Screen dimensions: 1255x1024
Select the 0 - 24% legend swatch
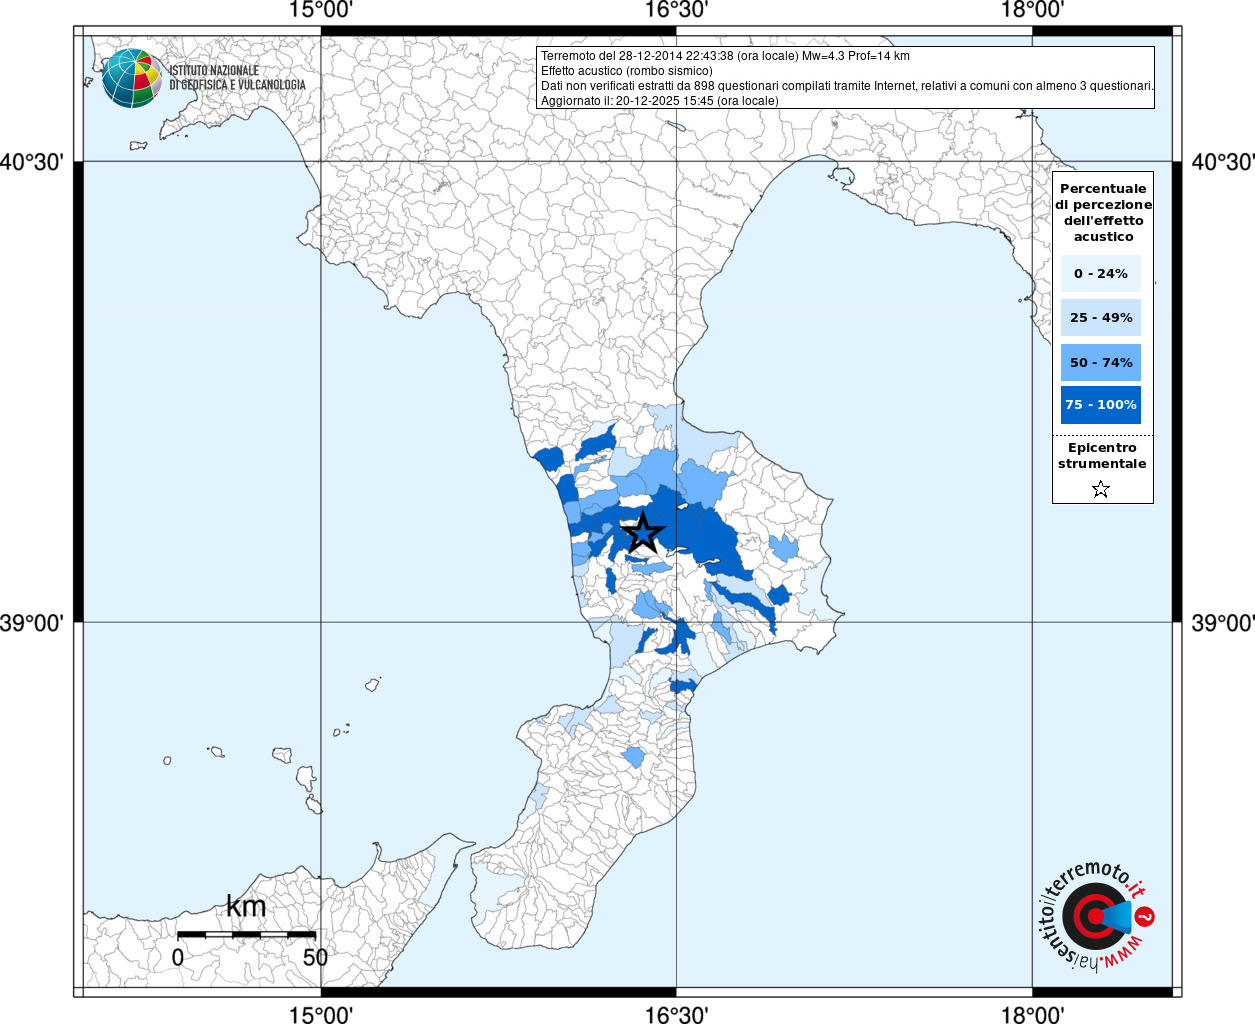pyautogui.click(x=1101, y=273)
